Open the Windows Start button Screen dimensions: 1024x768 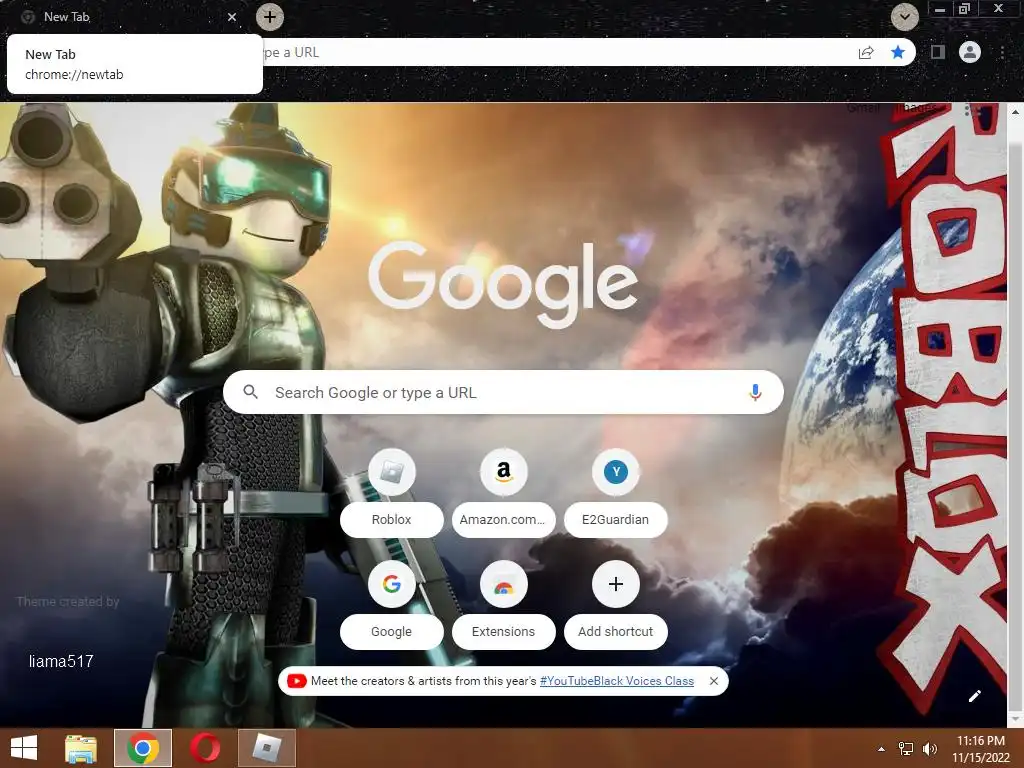[24, 748]
